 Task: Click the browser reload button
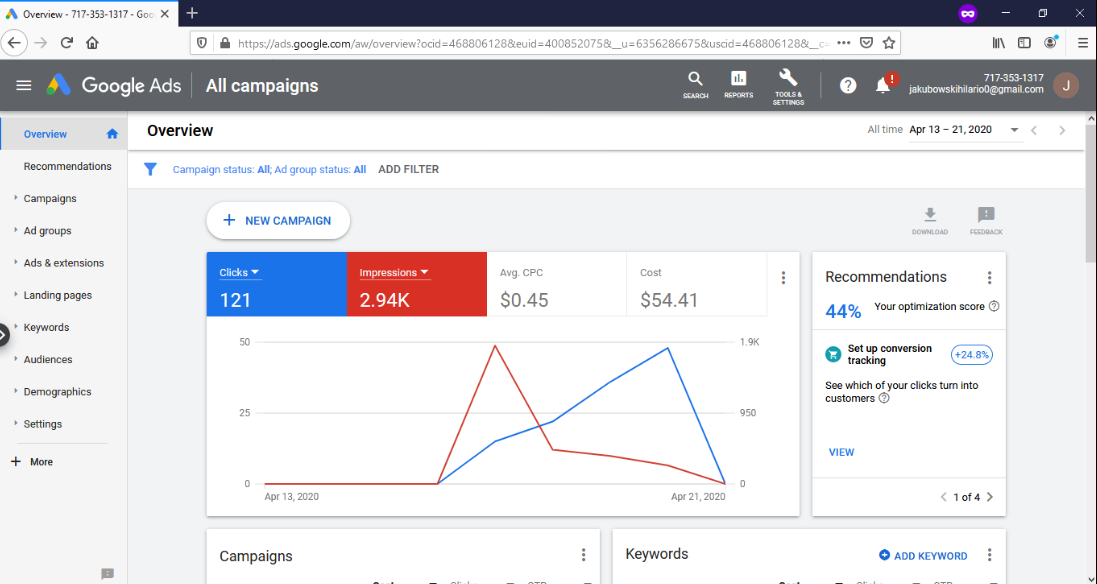click(66, 43)
